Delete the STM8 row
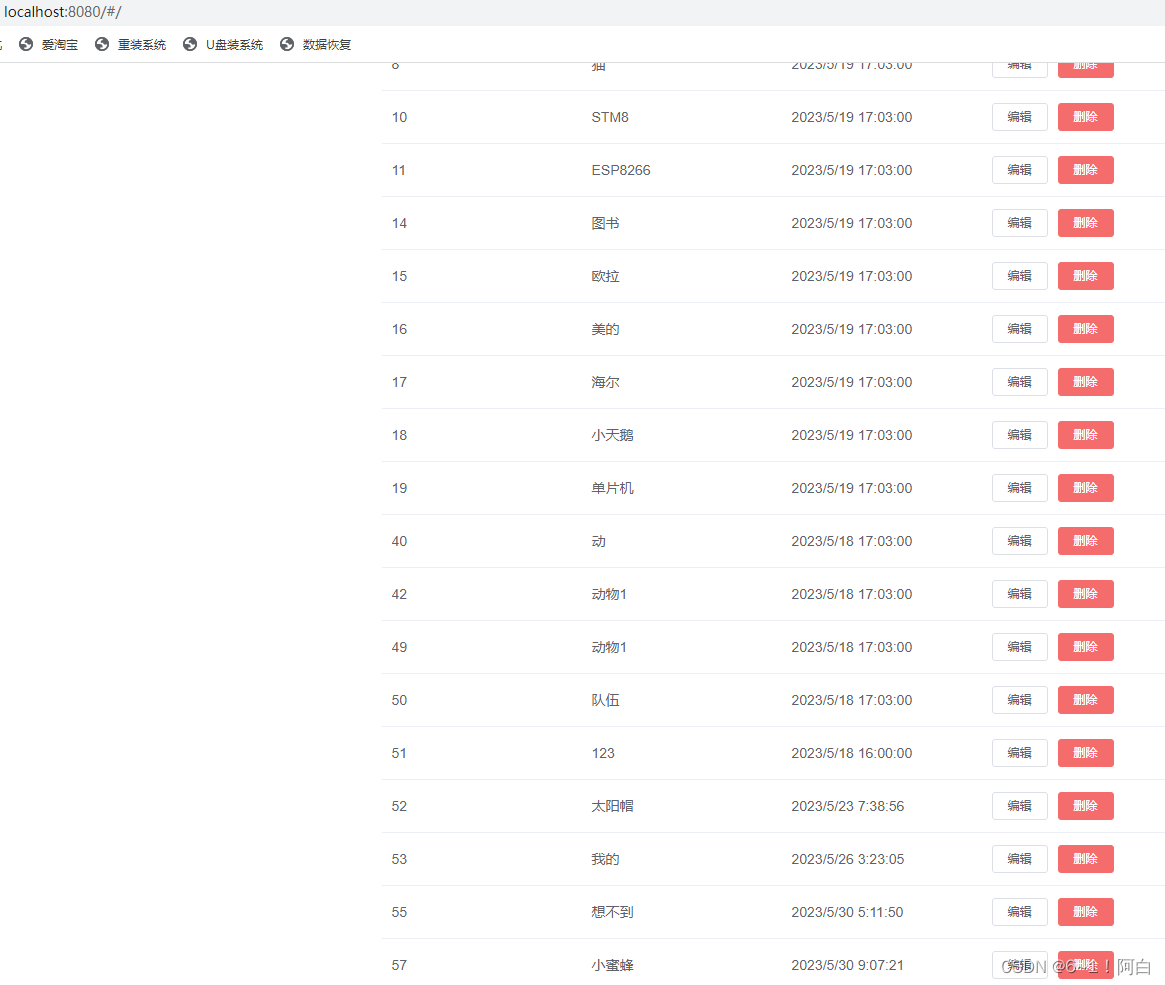 pos(1086,117)
